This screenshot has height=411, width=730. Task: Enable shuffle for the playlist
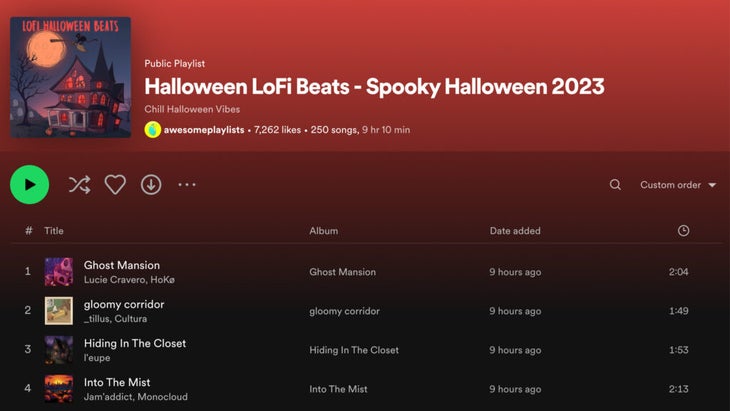click(80, 185)
